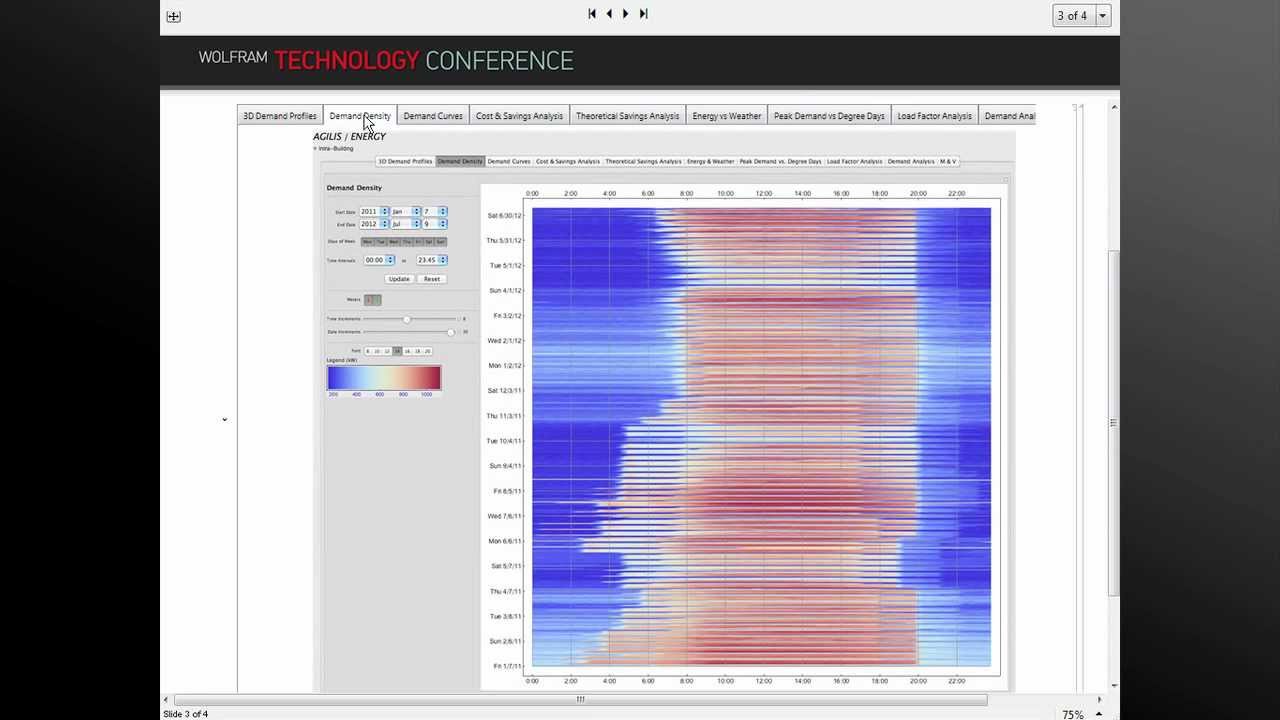Viewport: 1280px width, 720px height.
Task: Open Time Intervals end dropdown 23:45
Action: 432,260
